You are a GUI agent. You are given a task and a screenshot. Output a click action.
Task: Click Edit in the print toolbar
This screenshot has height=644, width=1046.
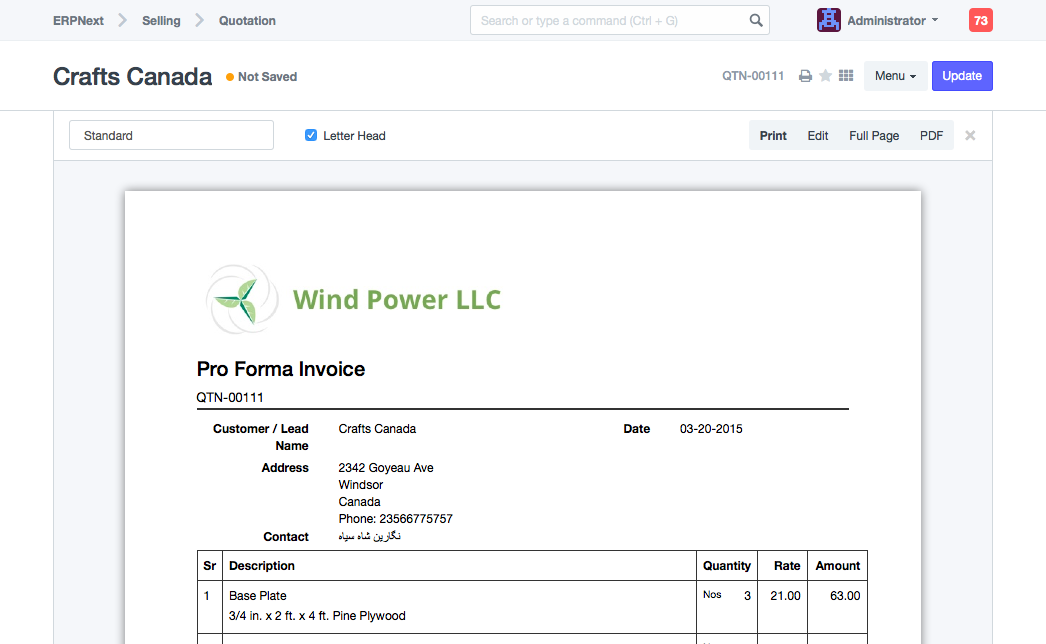pos(818,136)
